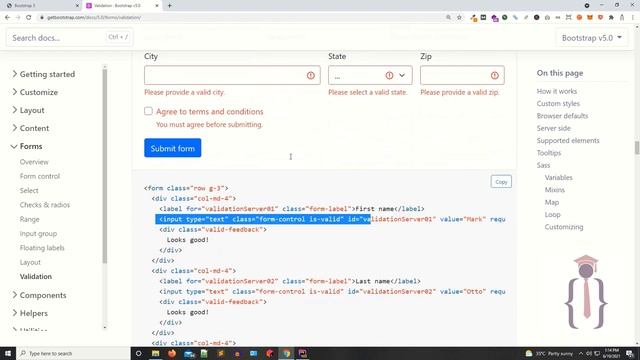Switch to Chrome in the taskbar
This screenshot has width=640, height=360.
[287, 353]
